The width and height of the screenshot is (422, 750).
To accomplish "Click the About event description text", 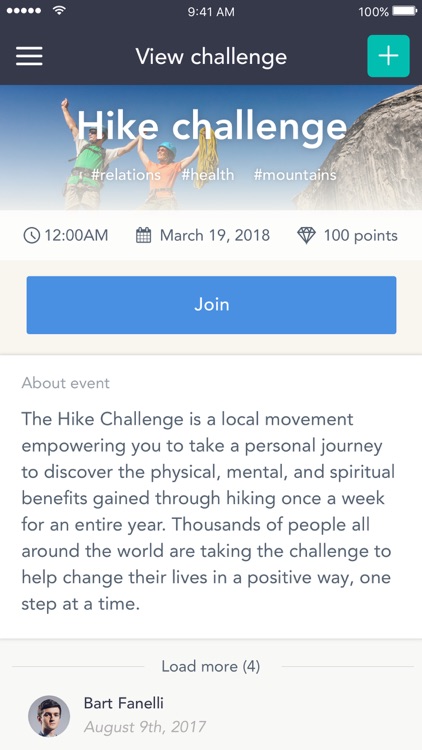I will [x=206, y=511].
